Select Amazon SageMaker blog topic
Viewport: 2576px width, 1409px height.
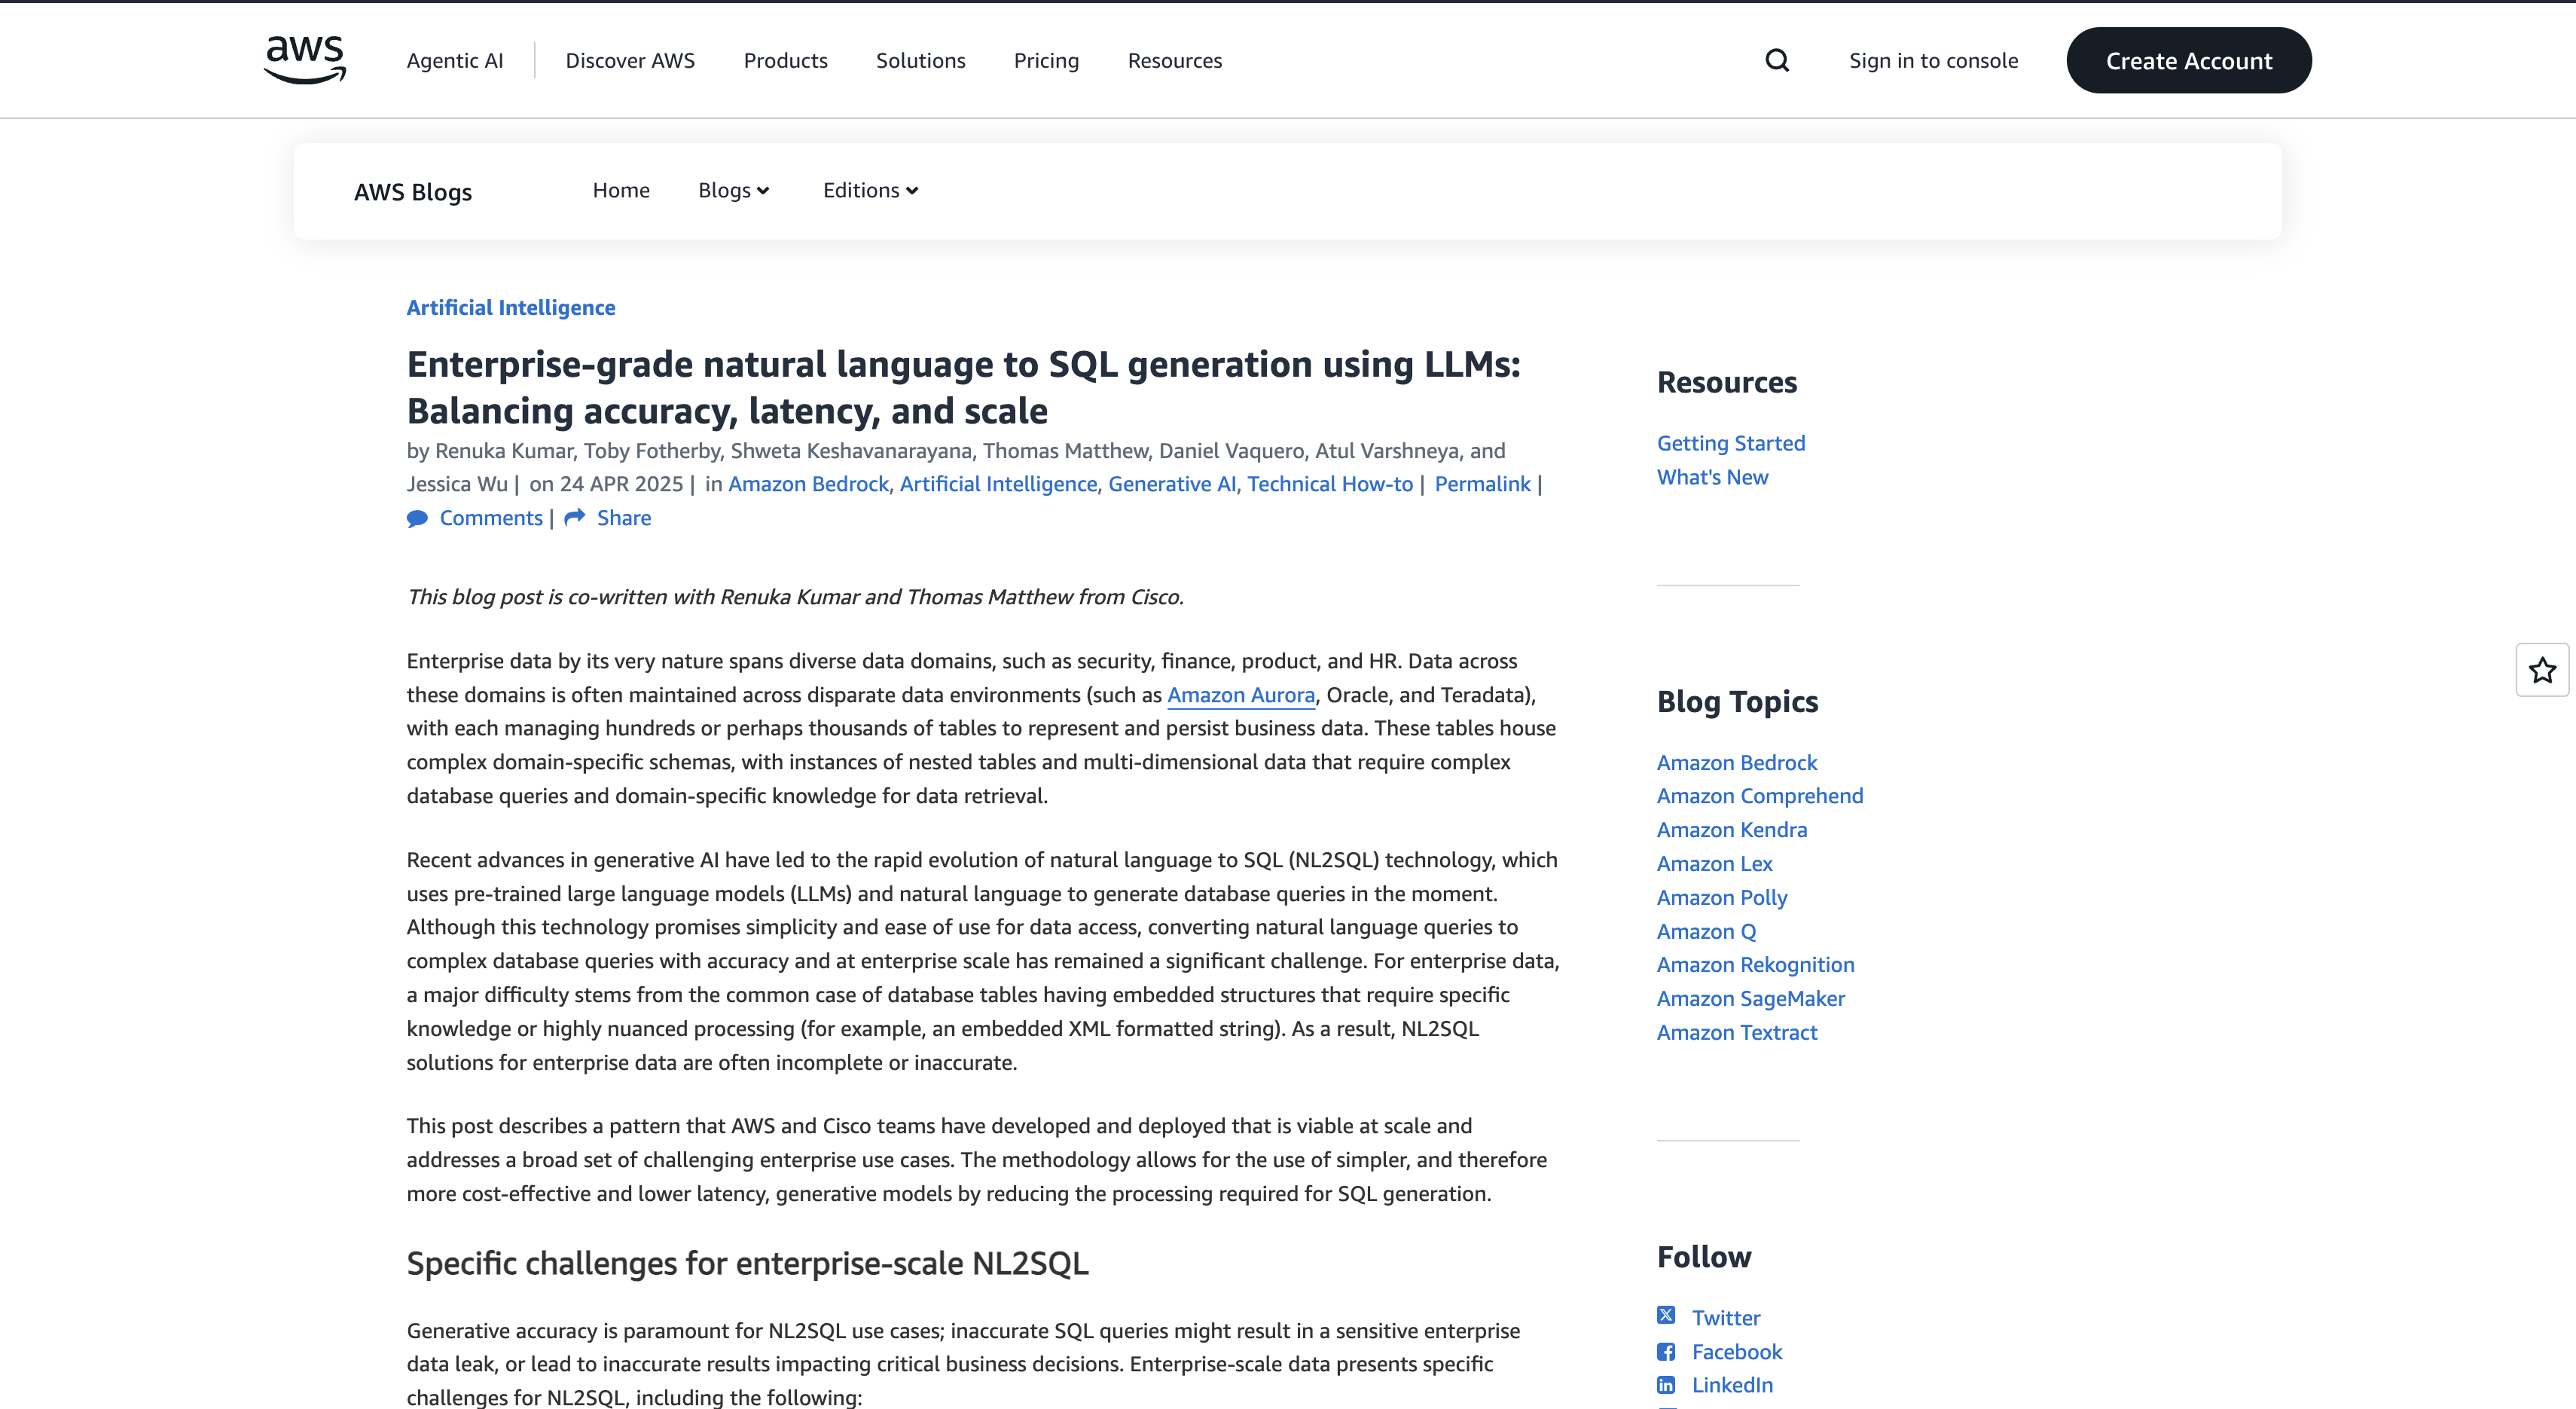click(1750, 998)
